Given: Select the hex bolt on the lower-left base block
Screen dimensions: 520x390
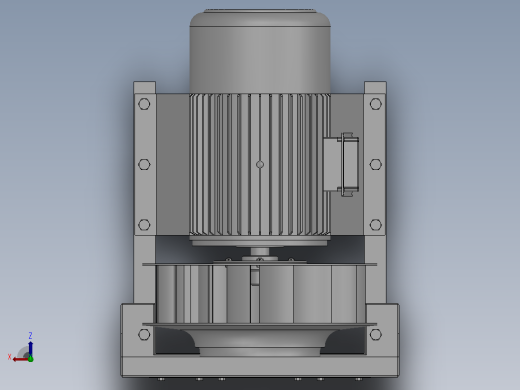Looking at the screenshot, I should tap(144, 334).
